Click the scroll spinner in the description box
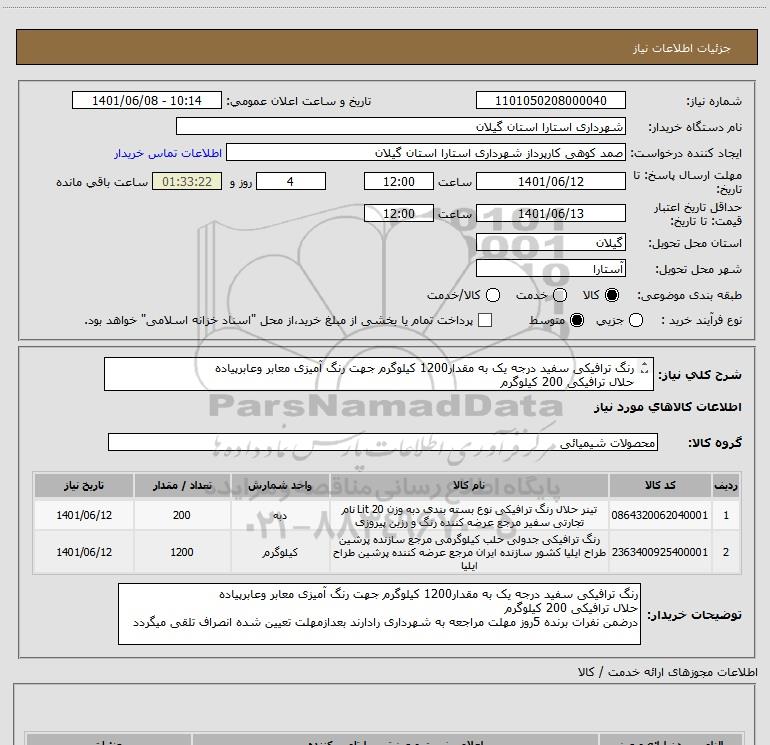 click(645, 367)
